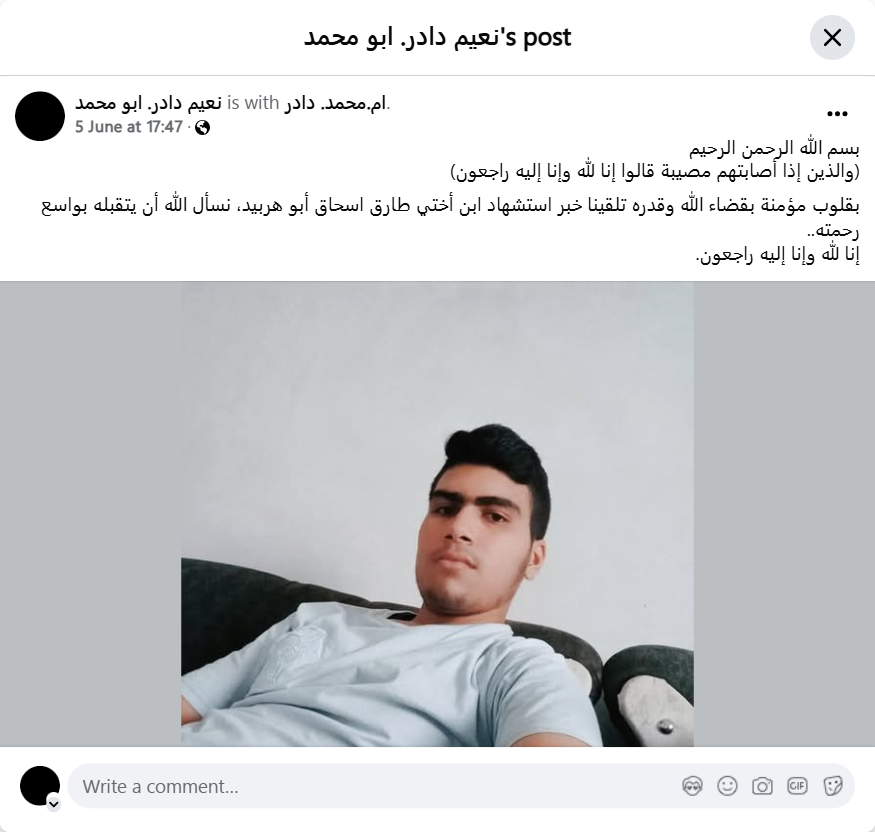Click the post's Arabic body text

point(450,217)
